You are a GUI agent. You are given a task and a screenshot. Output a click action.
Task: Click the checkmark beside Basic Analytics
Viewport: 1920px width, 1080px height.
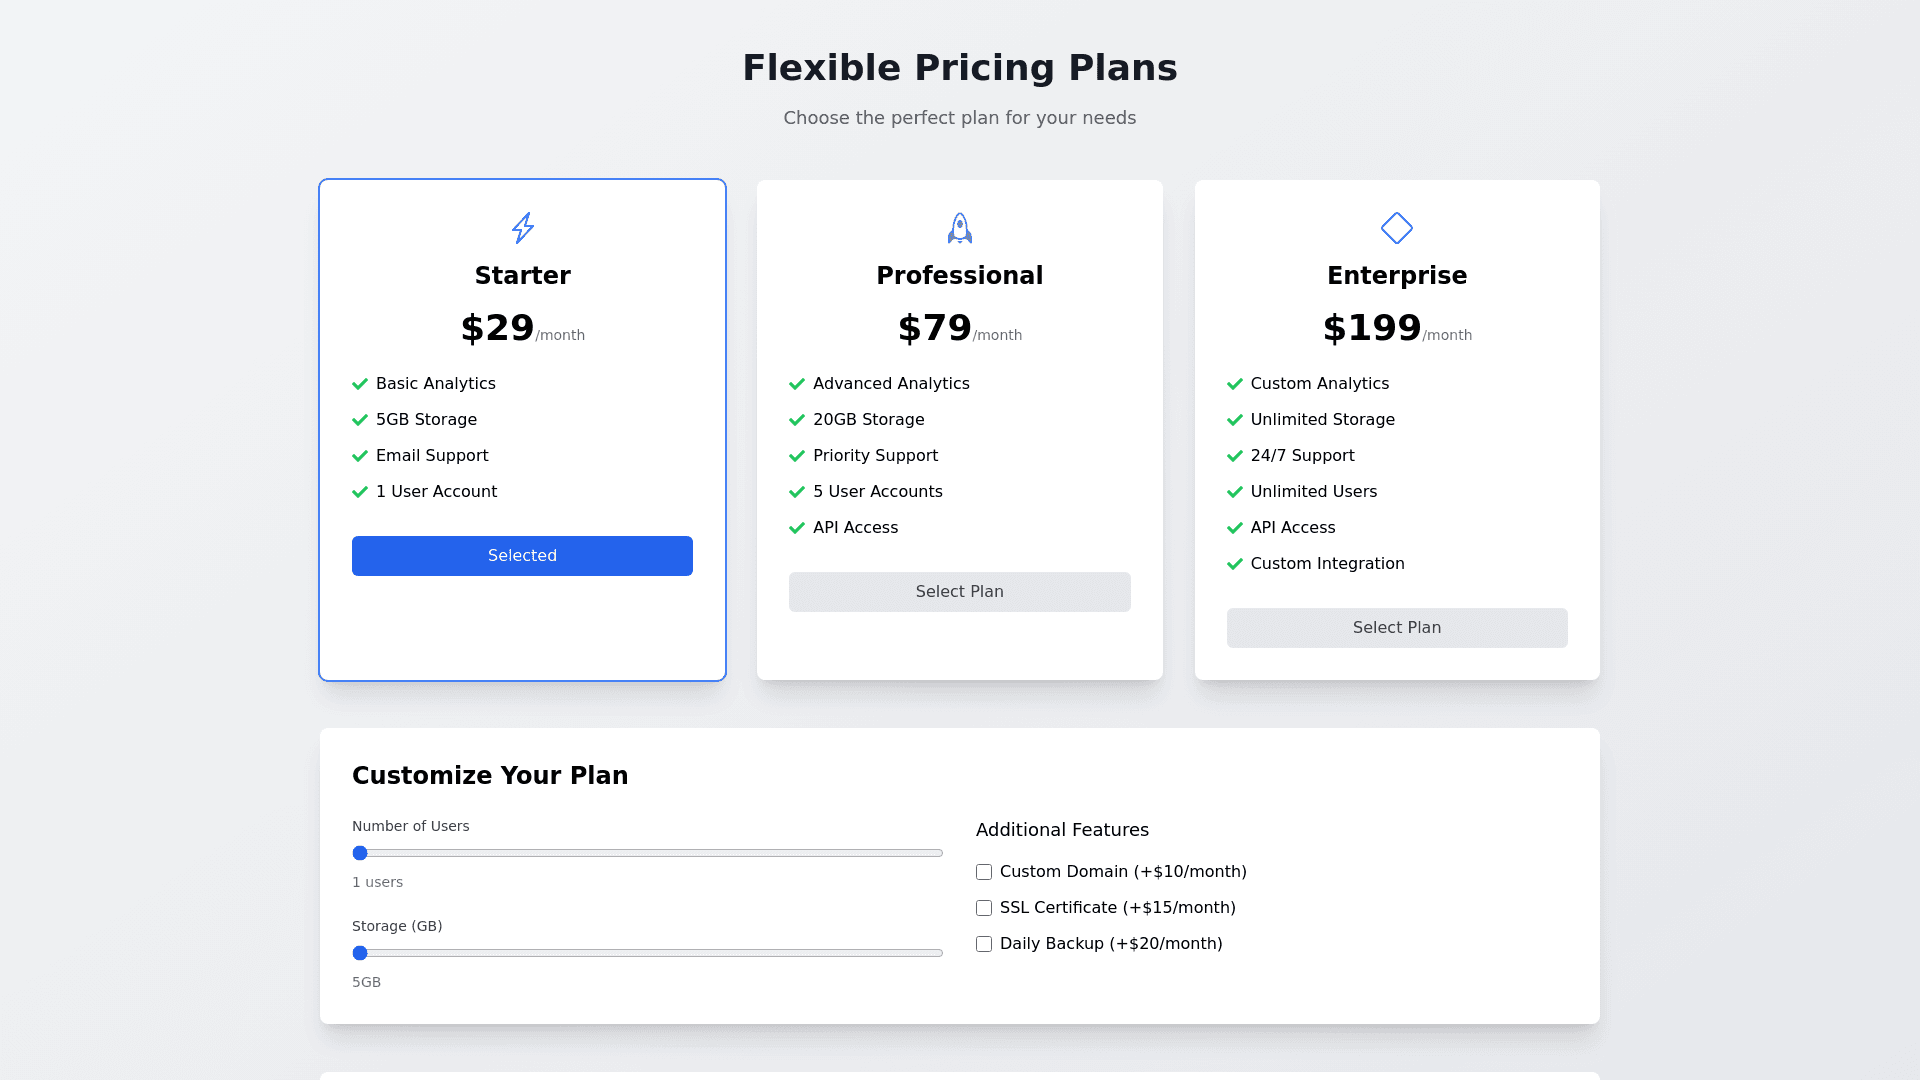pyautogui.click(x=360, y=384)
